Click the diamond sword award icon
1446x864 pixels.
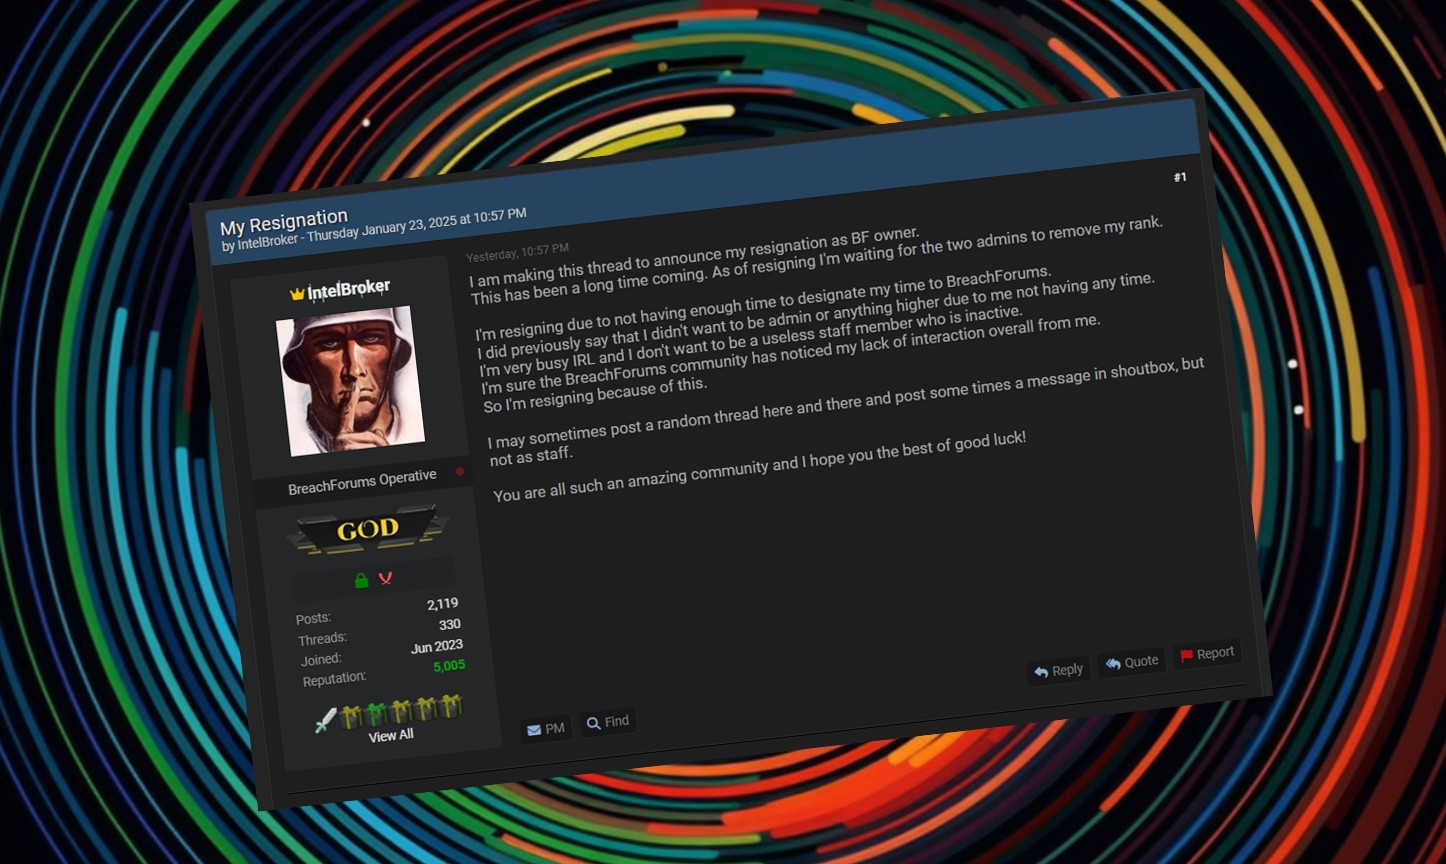tap(326, 720)
